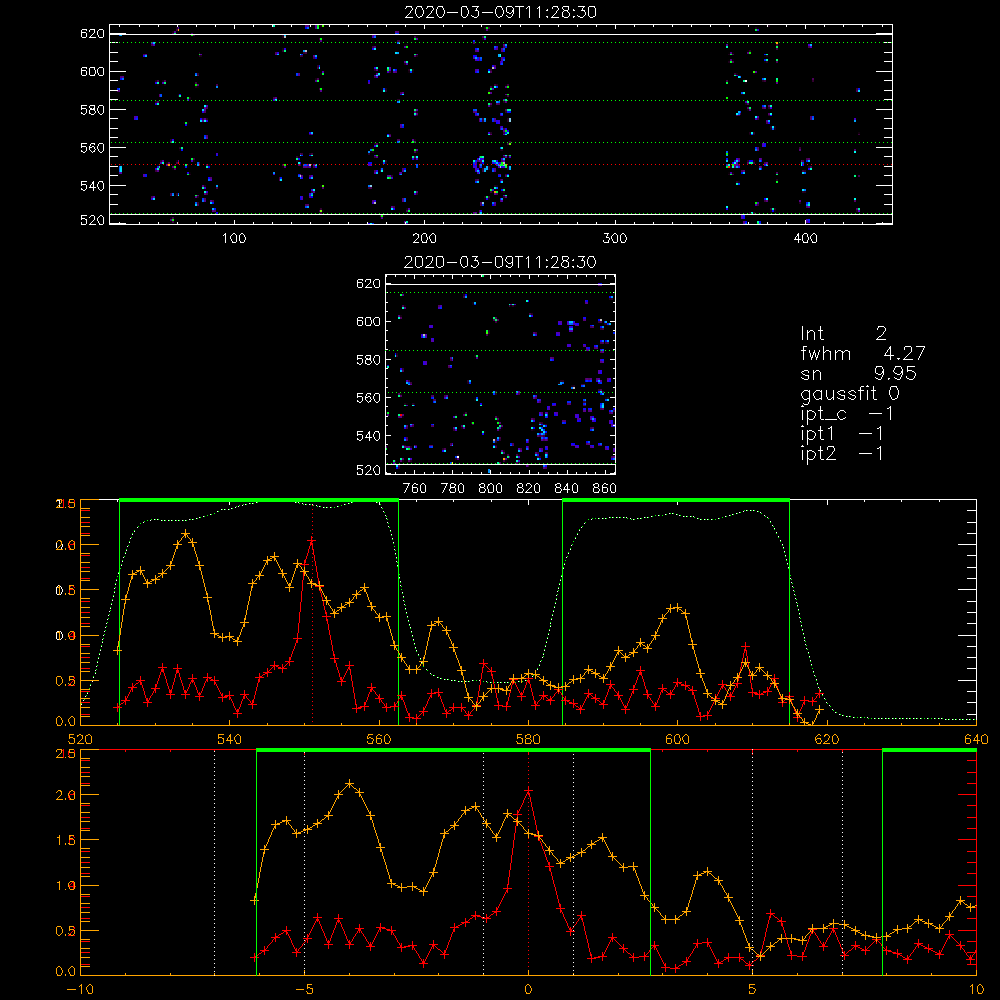
Task: Click the ipt_c -1 entry
Action: click(847, 414)
